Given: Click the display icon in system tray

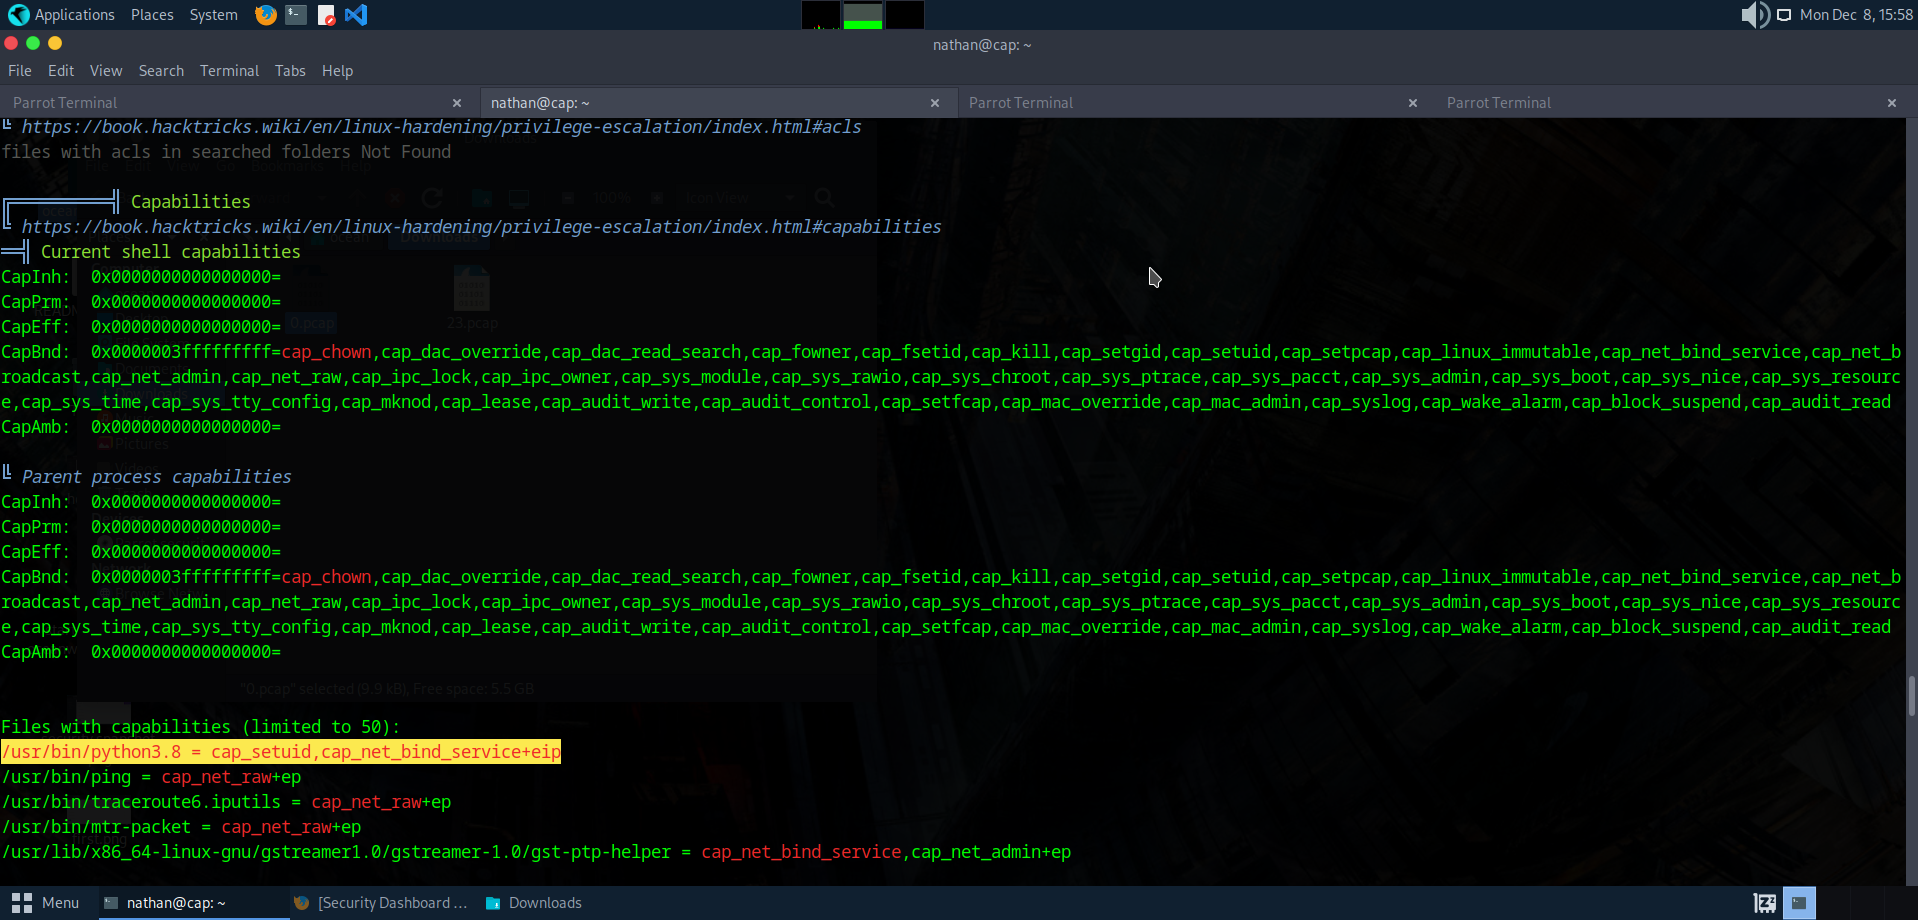Looking at the screenshot, I should 1784,15.
